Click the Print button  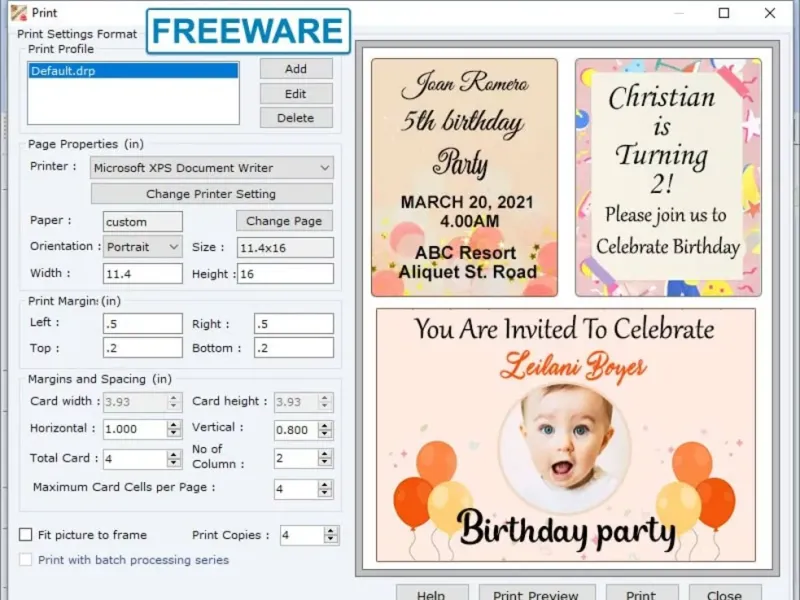(x=641, y=593)
